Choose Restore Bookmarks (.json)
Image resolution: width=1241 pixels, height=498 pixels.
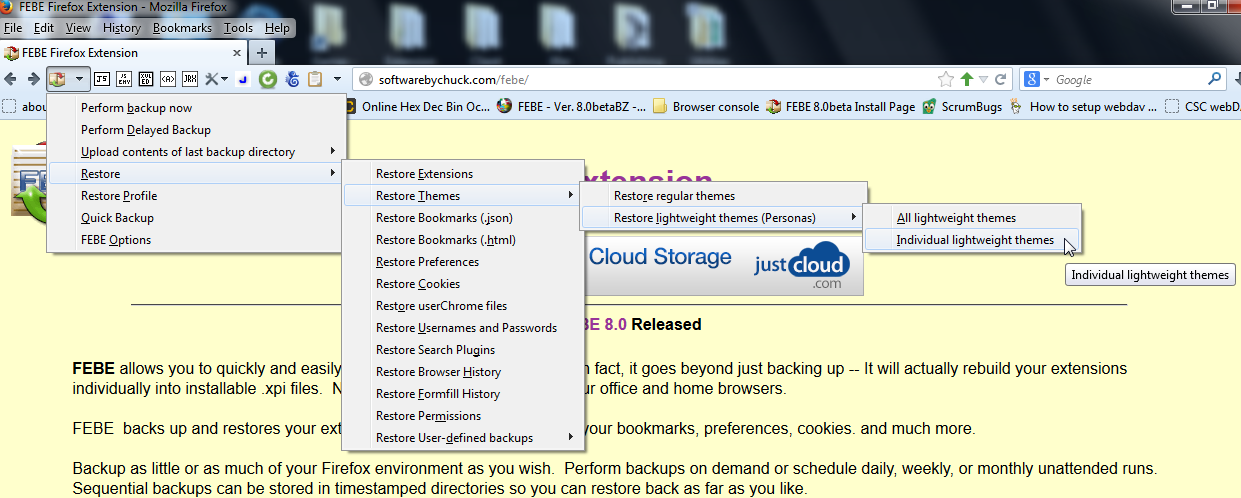tap(463, 218)
